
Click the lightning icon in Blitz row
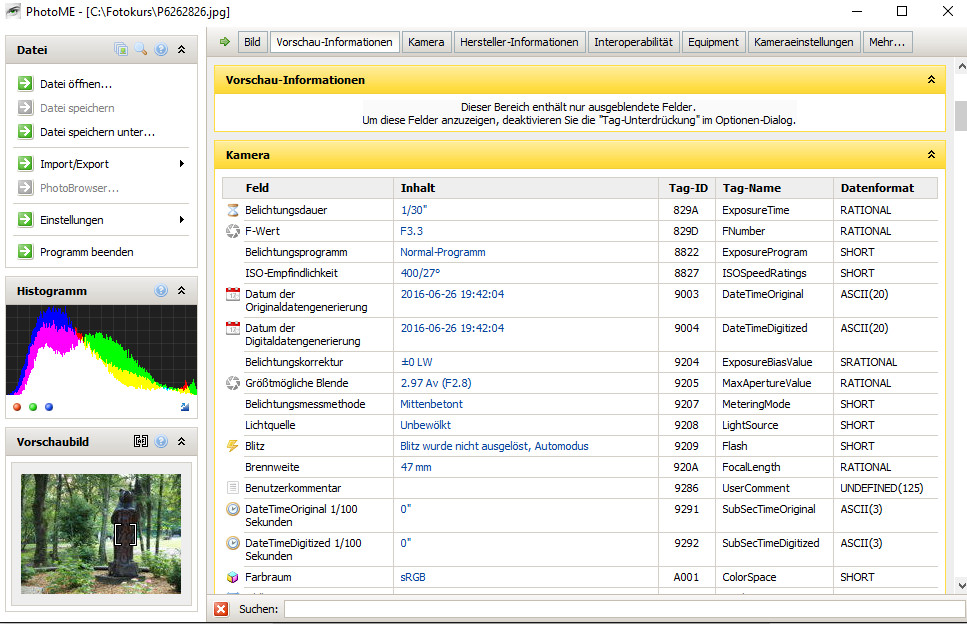pyautogui.click(x=233, y=446)
